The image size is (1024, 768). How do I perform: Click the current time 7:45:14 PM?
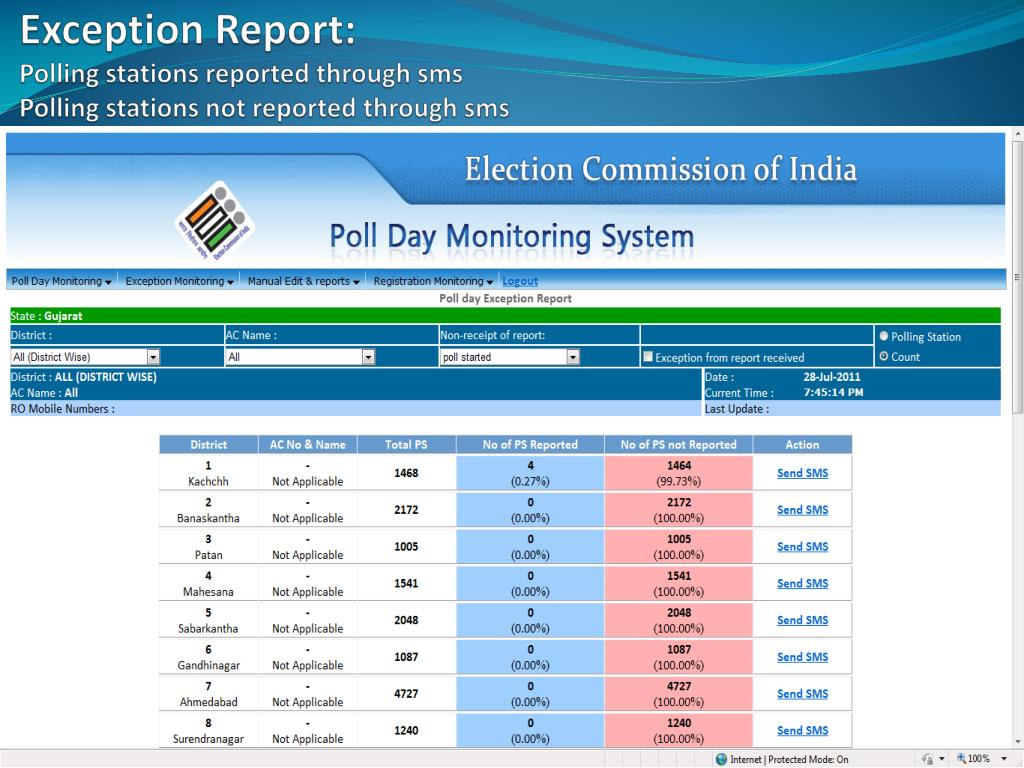click(x=833, y=392)
